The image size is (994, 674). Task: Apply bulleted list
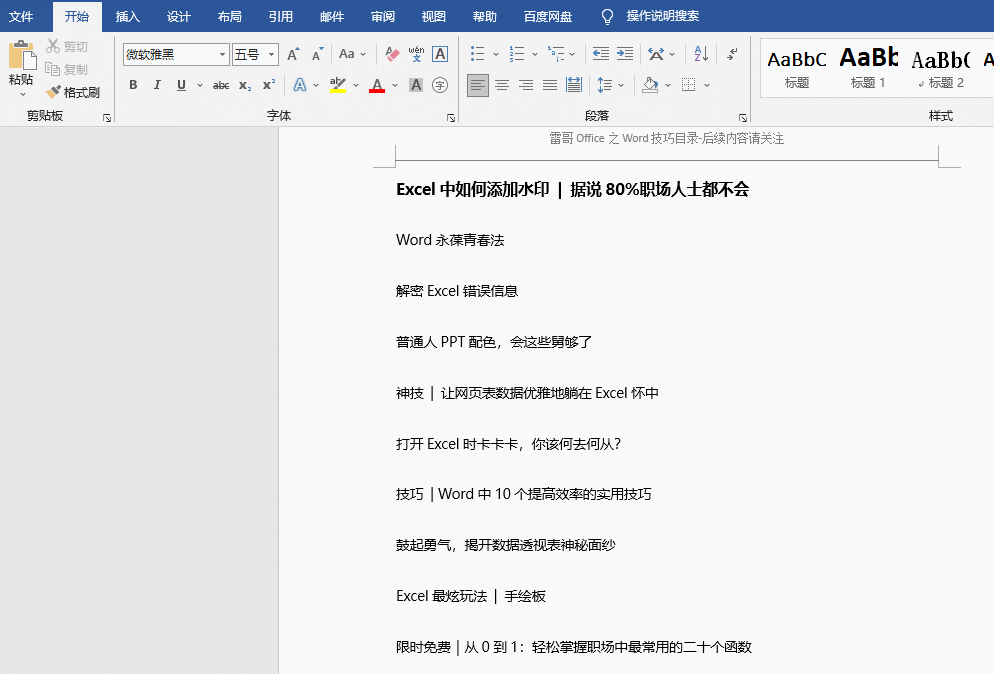(478, 55)
